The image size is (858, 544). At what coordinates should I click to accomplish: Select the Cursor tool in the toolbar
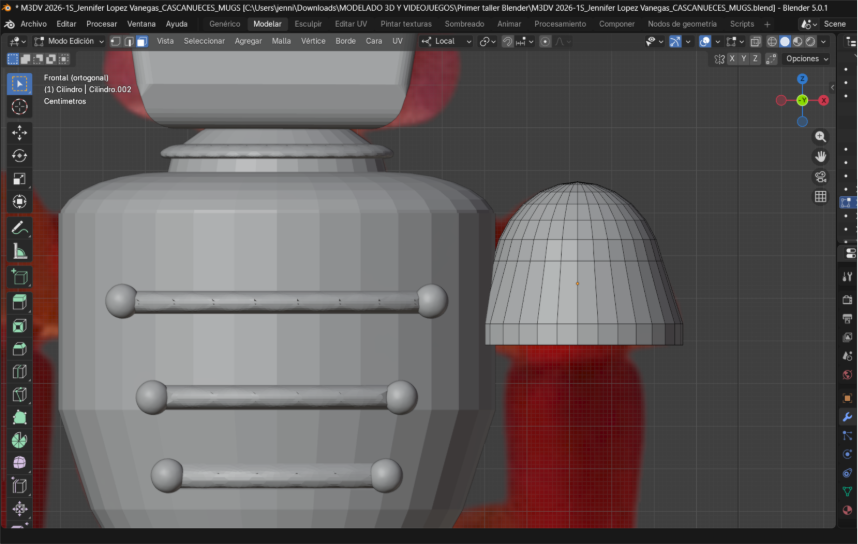19,107
